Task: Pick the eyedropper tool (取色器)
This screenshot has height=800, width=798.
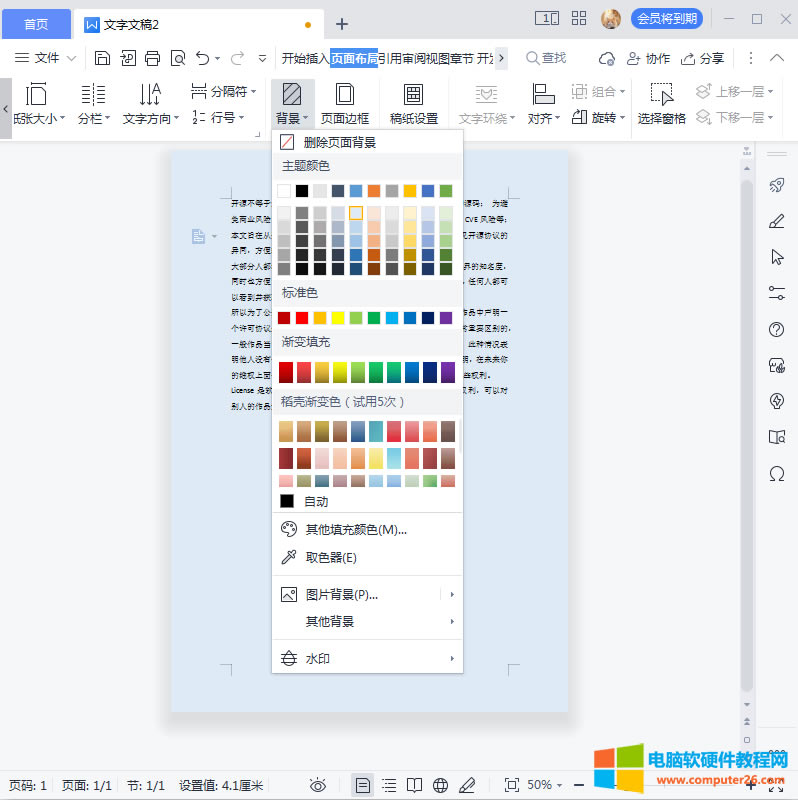Action: pyautogui.click(x=330, y=557)
